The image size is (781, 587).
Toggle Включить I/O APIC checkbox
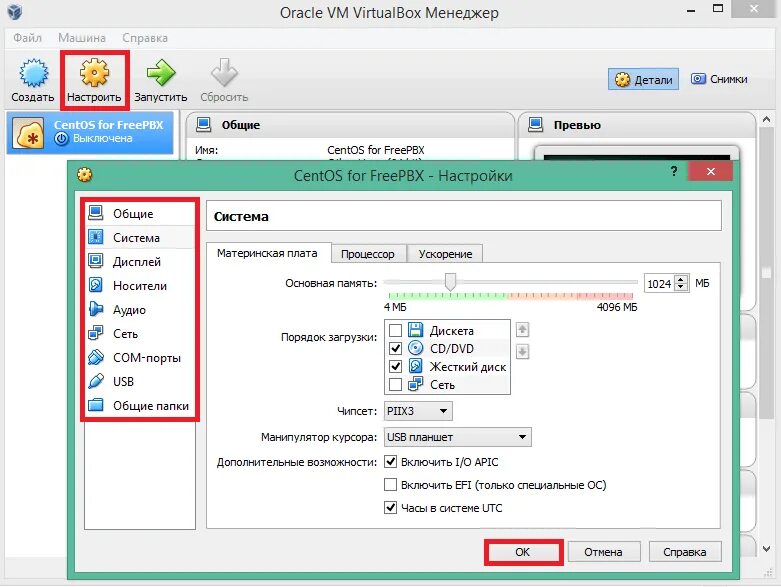(x=390, y=462)
